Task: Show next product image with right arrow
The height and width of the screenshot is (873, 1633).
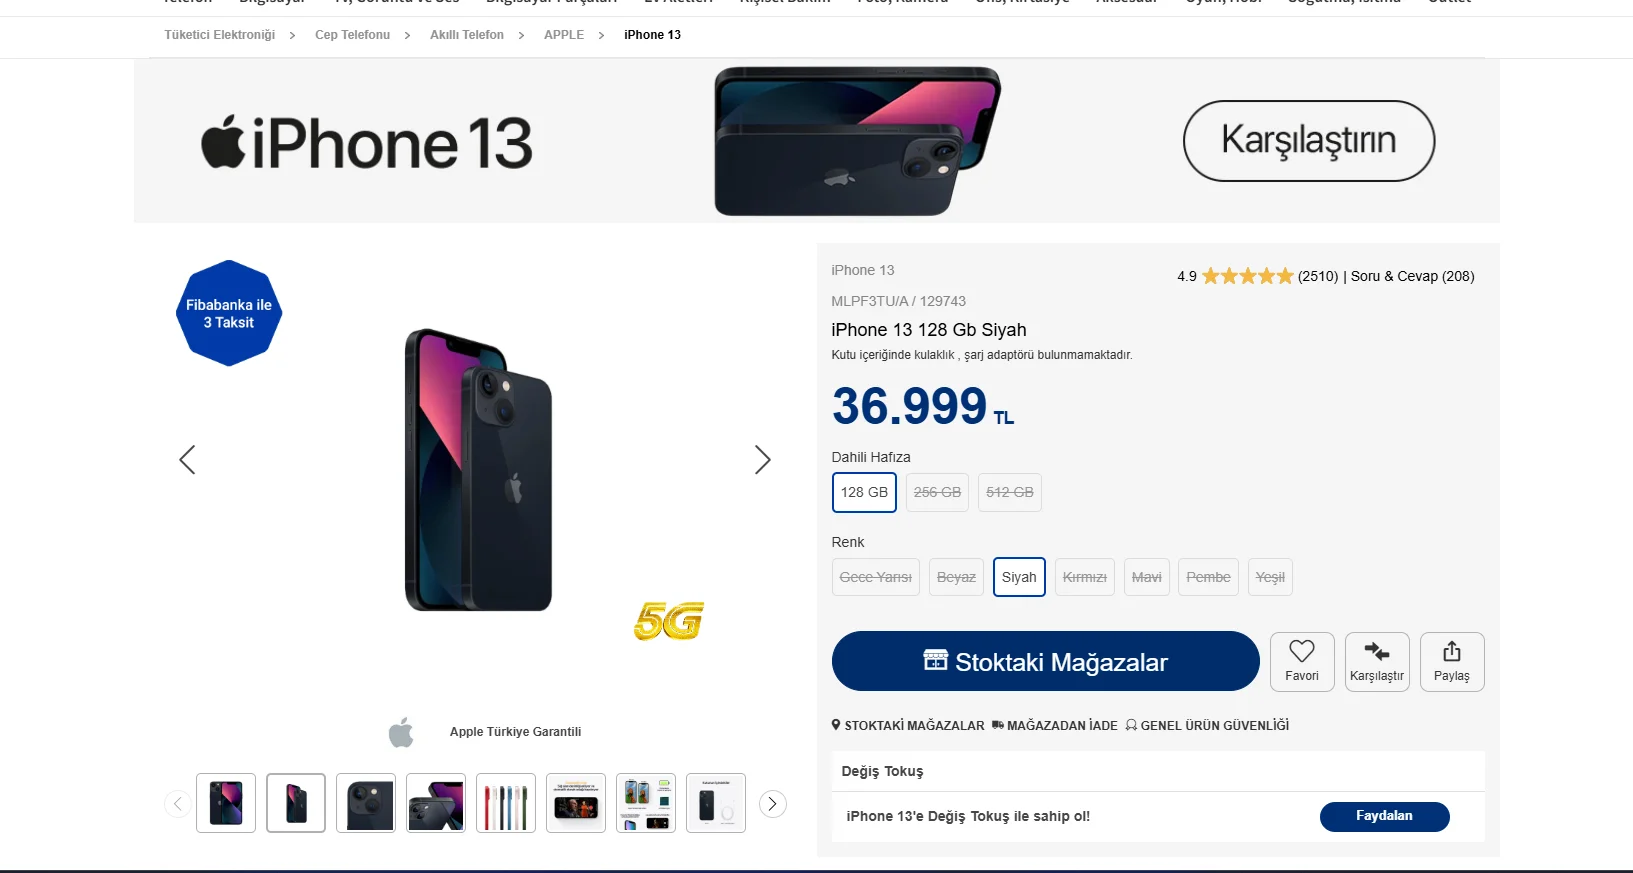Action: coord(762,460)
